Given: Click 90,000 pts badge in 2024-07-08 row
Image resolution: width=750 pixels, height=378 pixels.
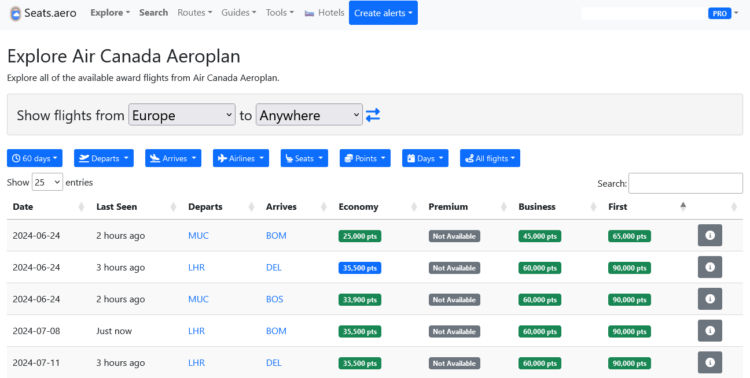Looking at the screenshot, I should 629,332.
